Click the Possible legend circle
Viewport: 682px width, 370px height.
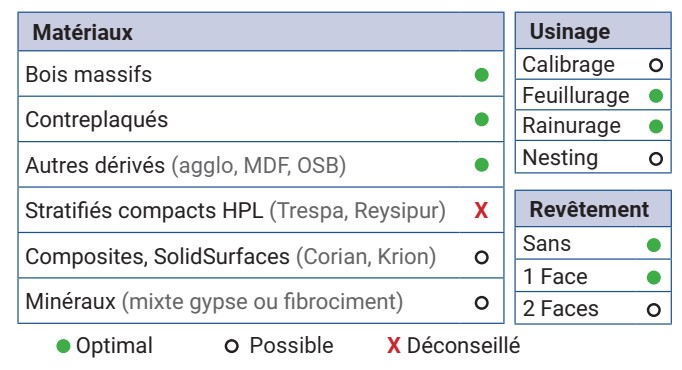231,347
